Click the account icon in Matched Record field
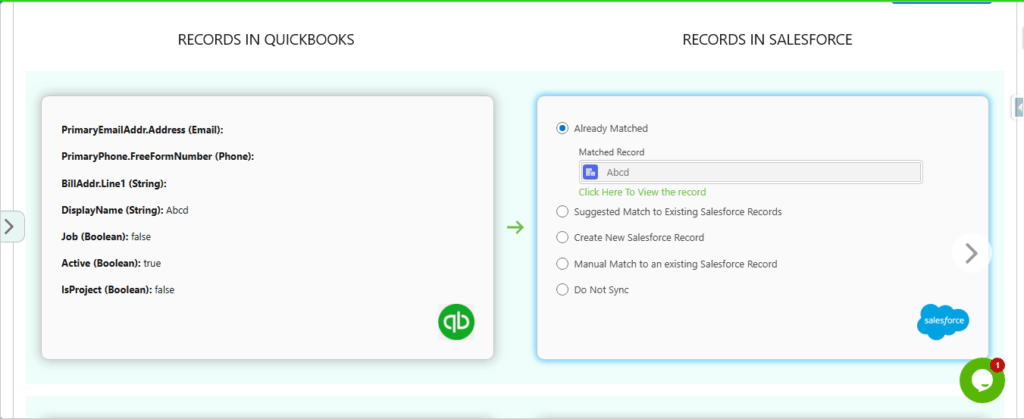 [590, 172]
